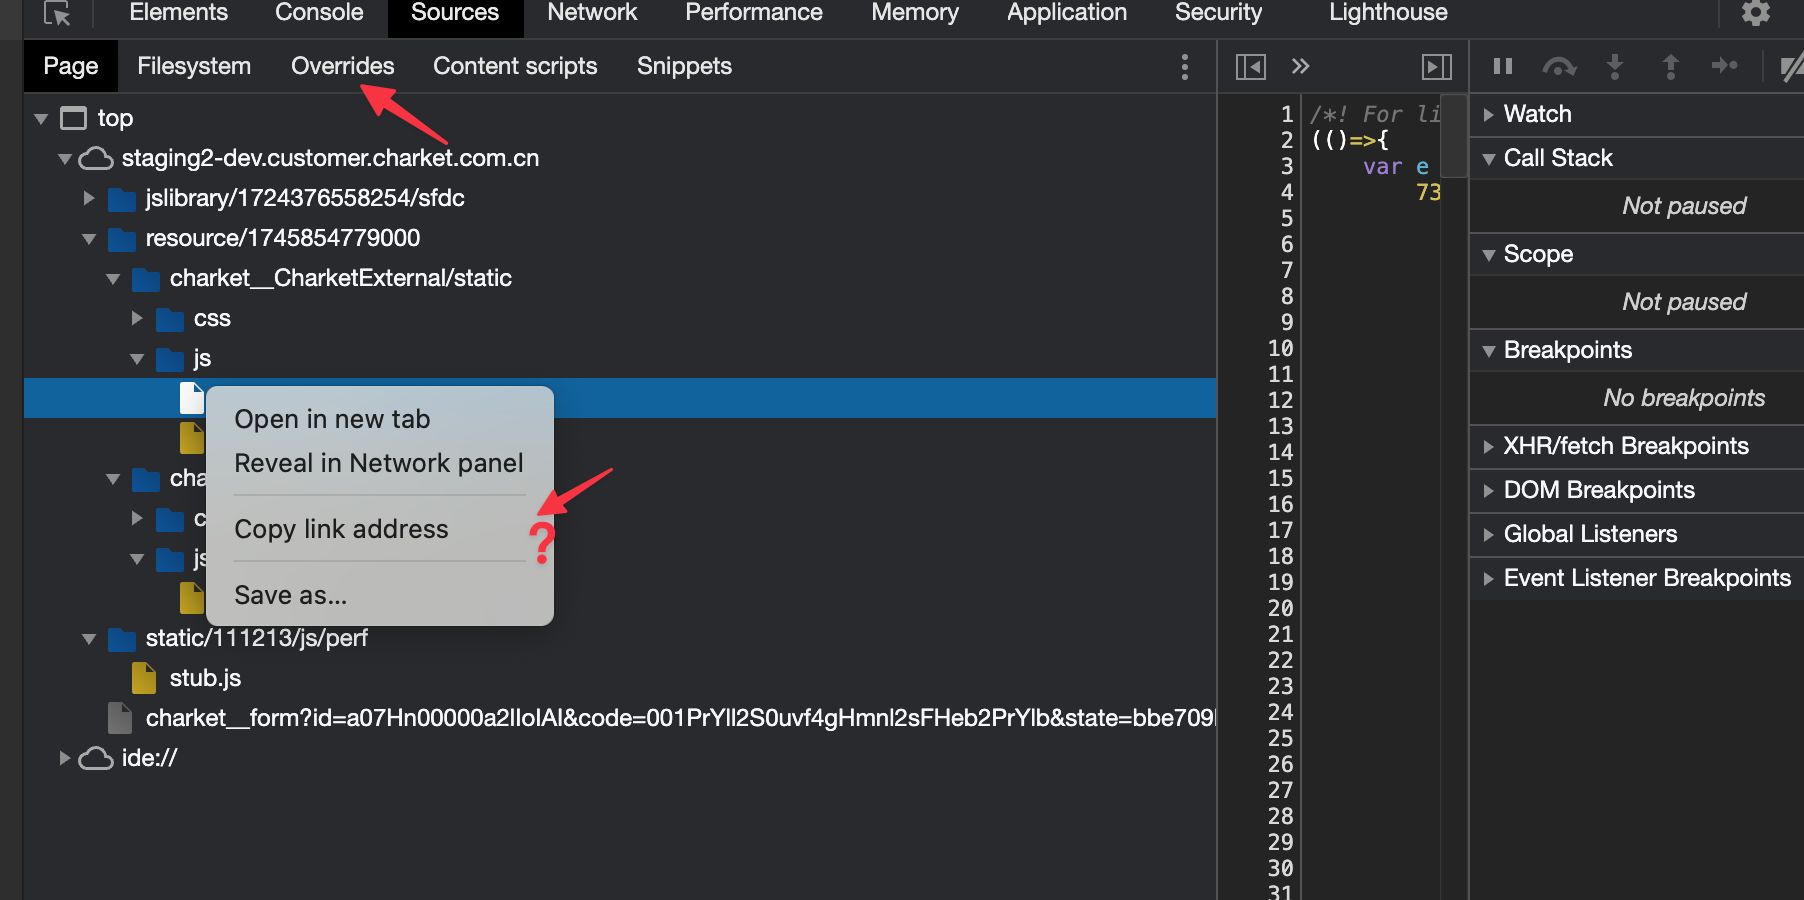Expand DOM Breakpoints section
This screenshot has height=900, width=1804.
(x=1488, y=491)
